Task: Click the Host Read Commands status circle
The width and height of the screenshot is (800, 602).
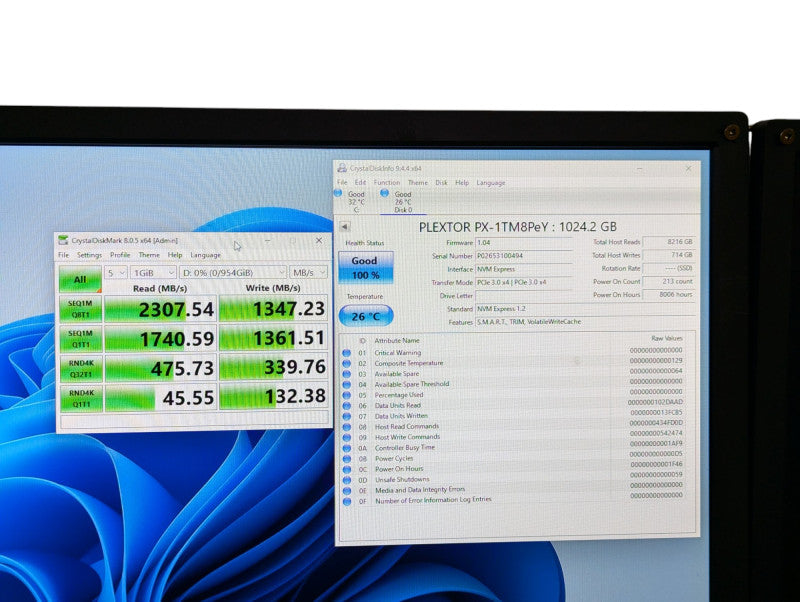Action: (346, 427)
